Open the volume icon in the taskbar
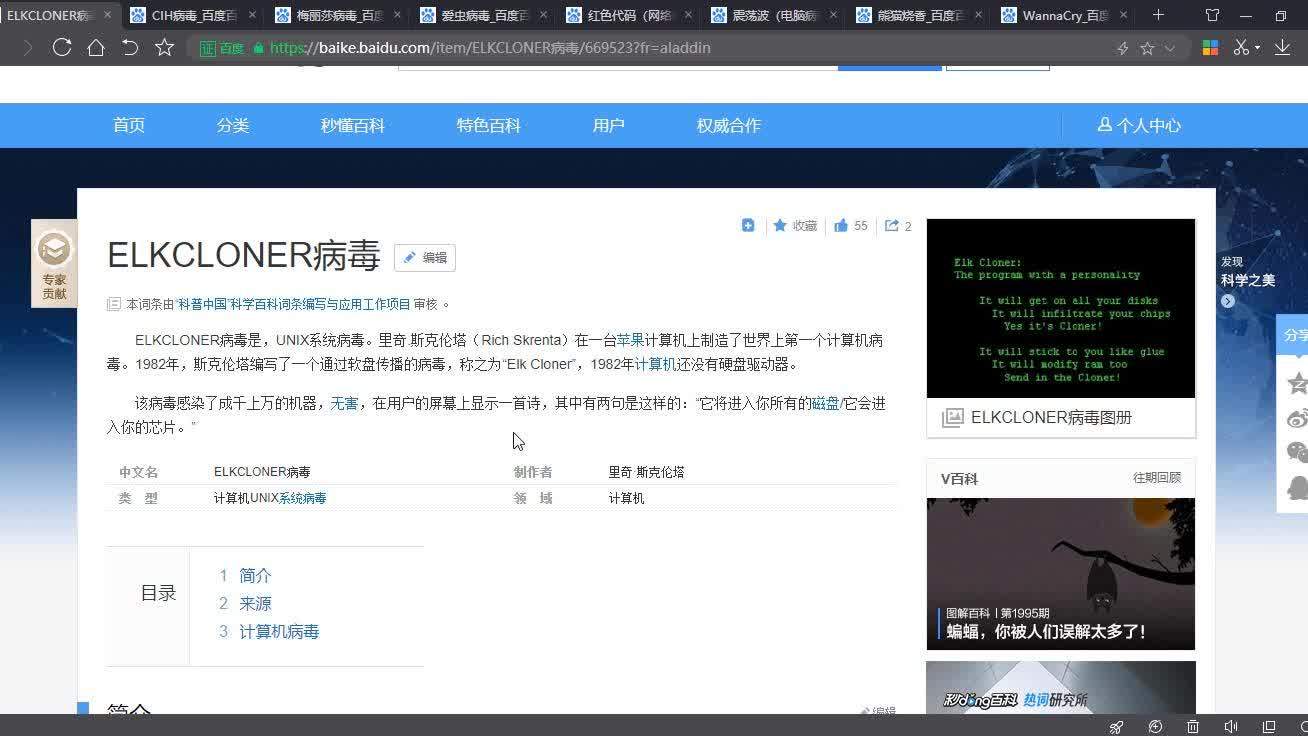The image size is (1308, 736). (x=1231, y=727)
